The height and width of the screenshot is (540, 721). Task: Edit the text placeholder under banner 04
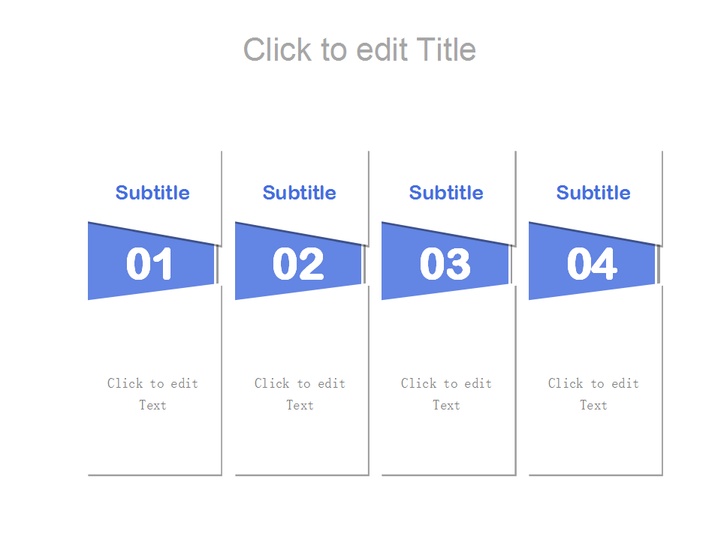click(x=594, y=394)
